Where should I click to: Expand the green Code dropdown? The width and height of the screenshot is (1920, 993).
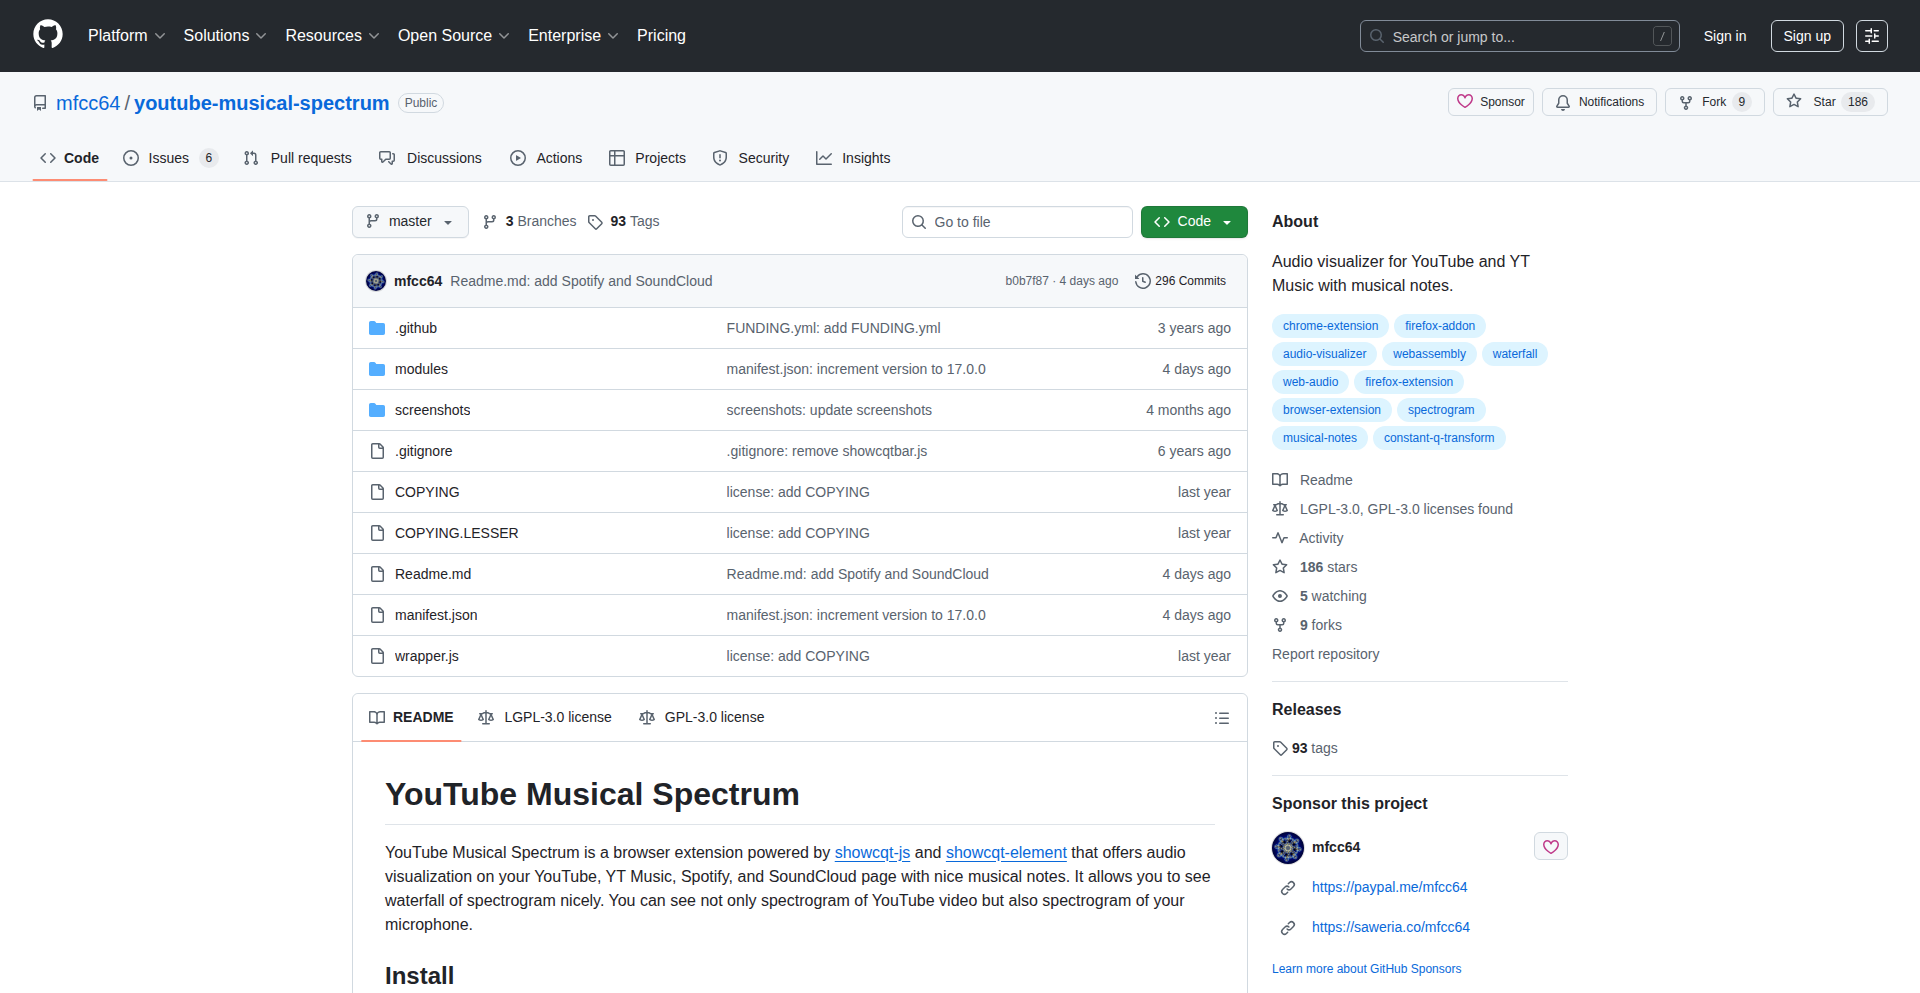(x=1193, y=222)
